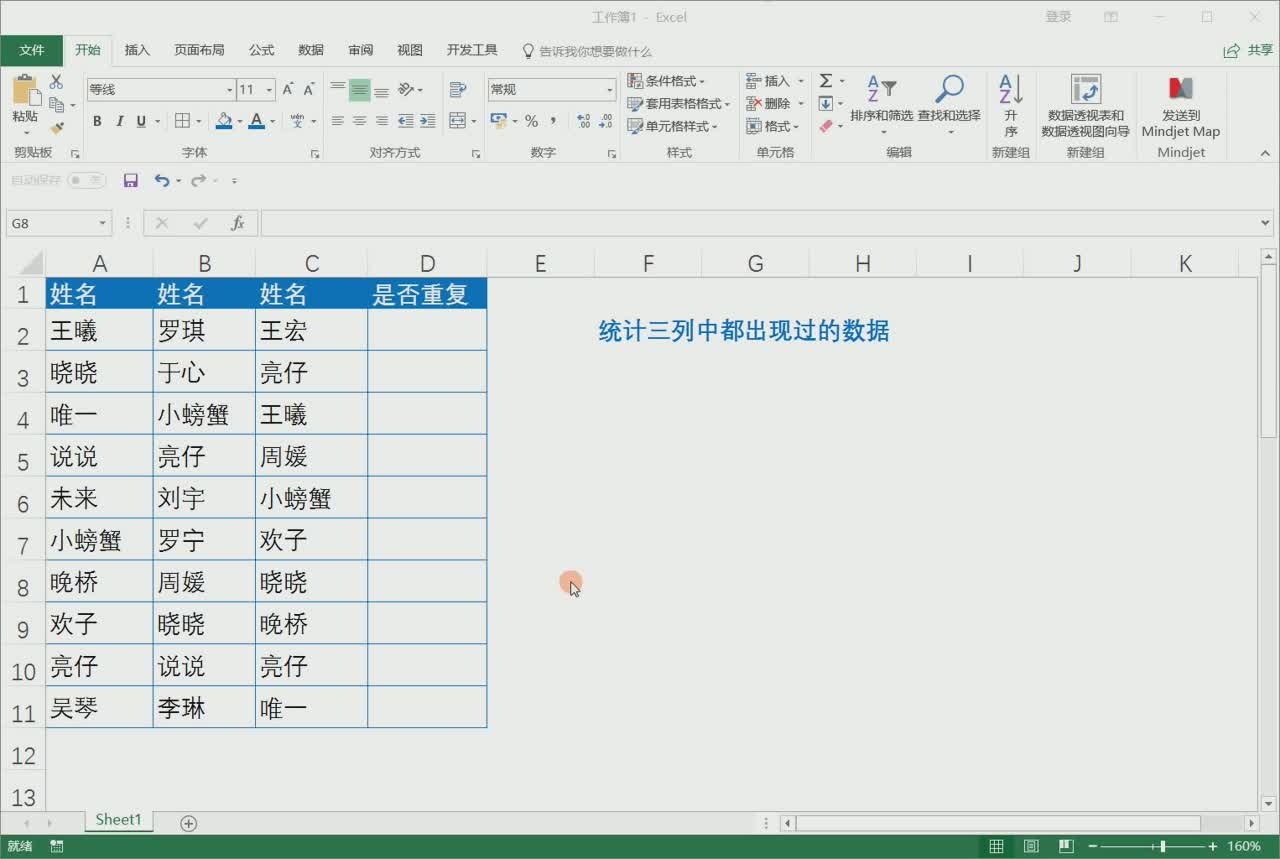Image resolution: width=1280 pixels, height=859 pixels.
Task: Toggle align text left
Action: (338, 121)
